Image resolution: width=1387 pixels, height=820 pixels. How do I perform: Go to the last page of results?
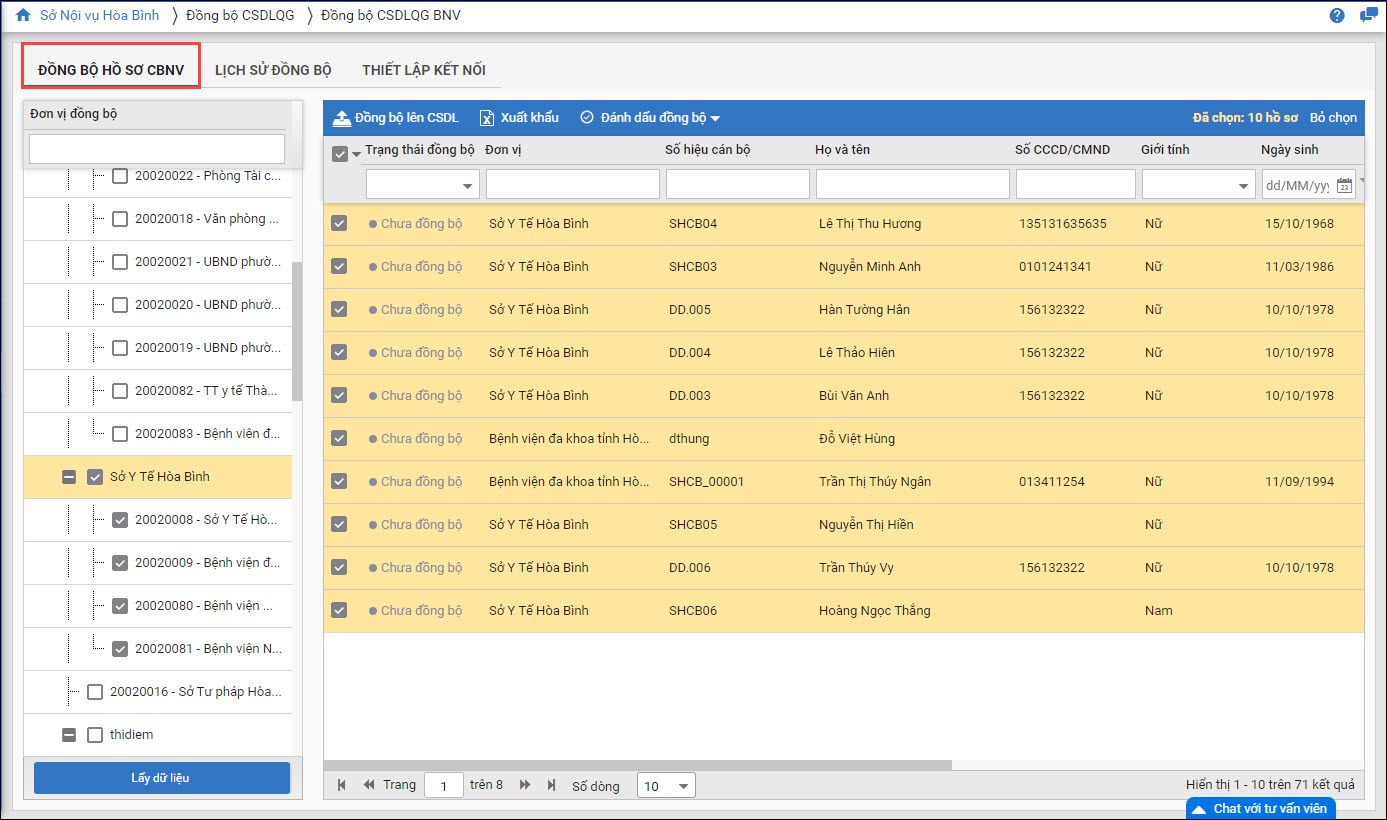tap(551, 785)
